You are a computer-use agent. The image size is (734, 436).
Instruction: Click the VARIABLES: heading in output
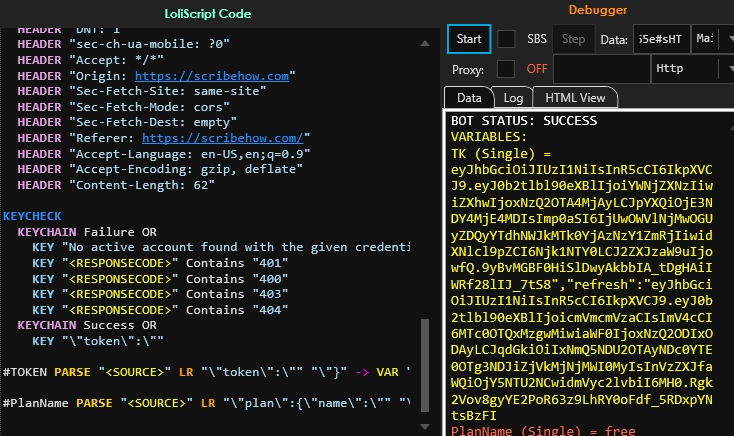pos(489,137)
